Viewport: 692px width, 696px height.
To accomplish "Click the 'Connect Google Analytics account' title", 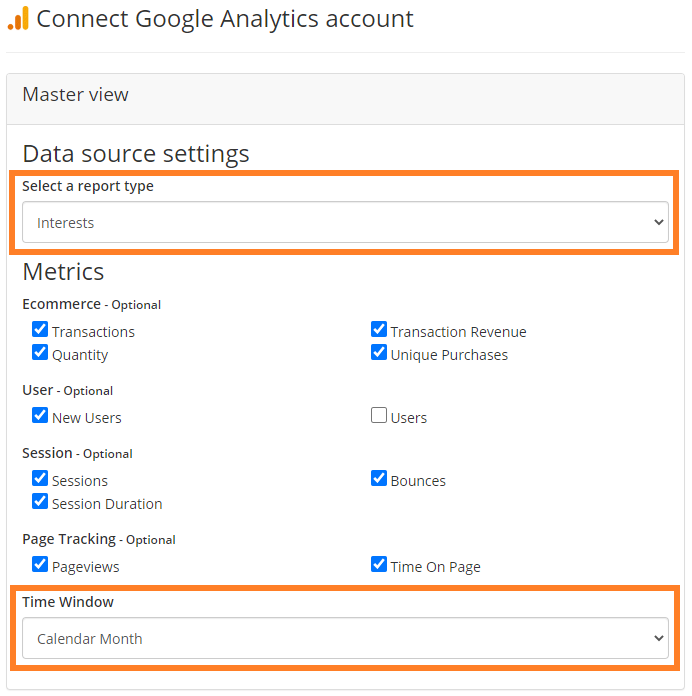I will coord(225,19).
